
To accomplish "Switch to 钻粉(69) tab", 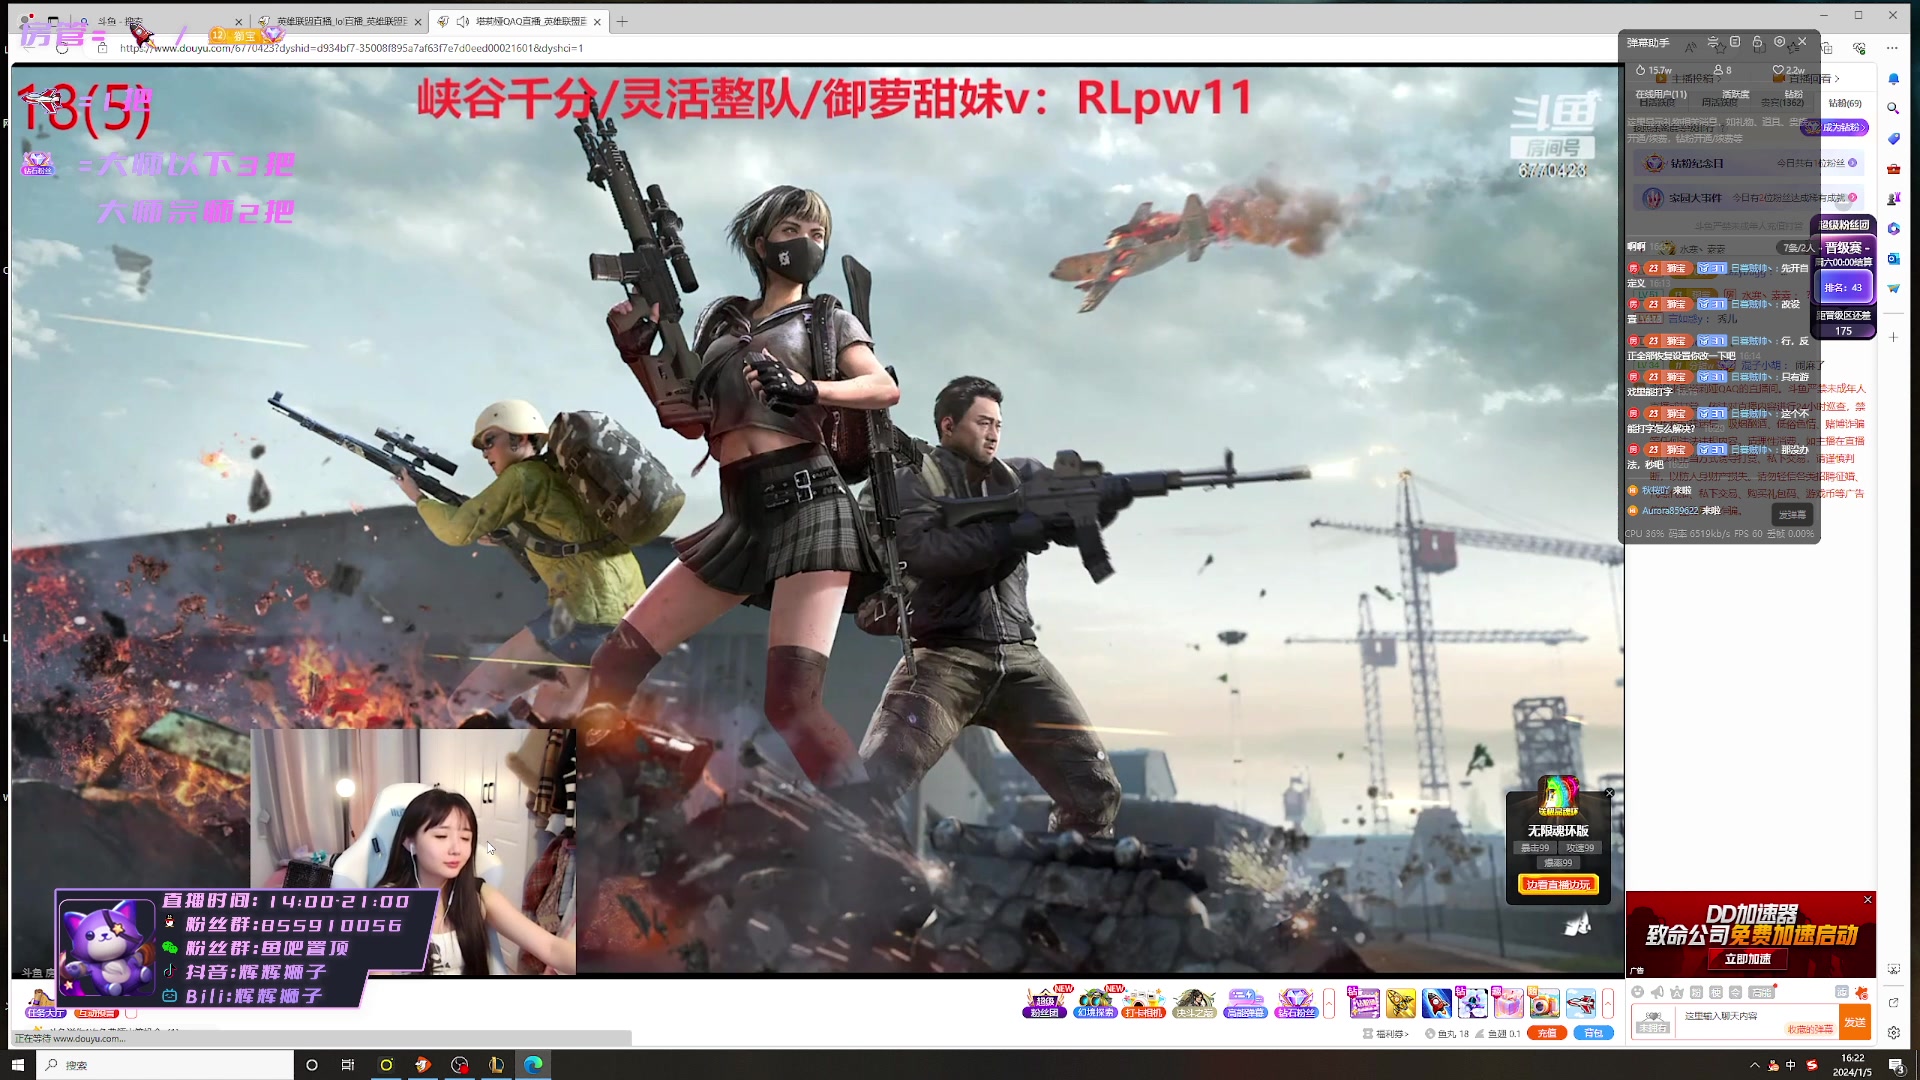I will 1845,103.
